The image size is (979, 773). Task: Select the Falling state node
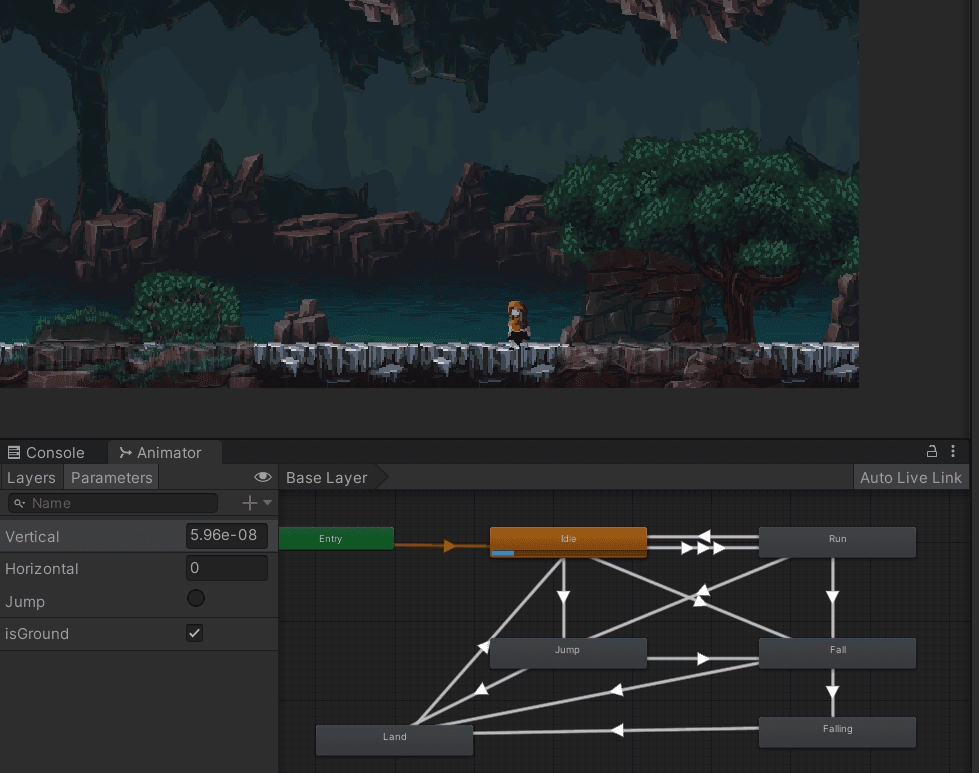(x=837, y=732)
